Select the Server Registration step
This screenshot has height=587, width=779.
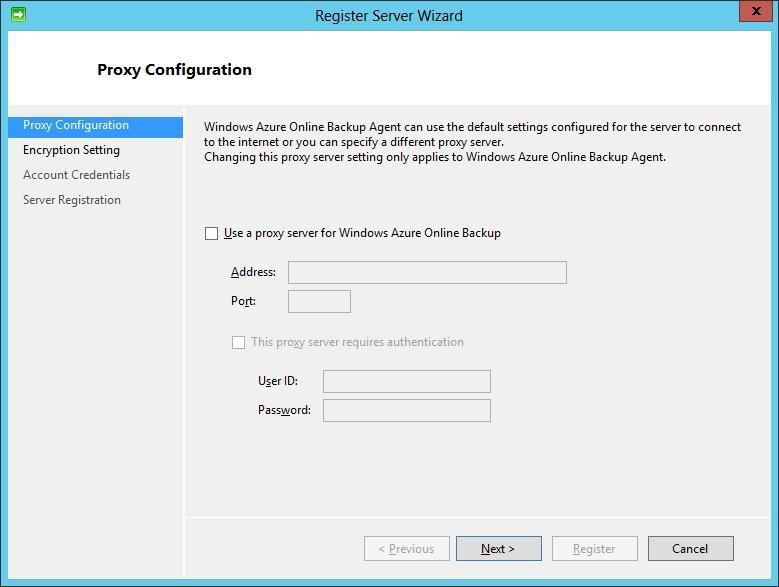coord(72,200)
